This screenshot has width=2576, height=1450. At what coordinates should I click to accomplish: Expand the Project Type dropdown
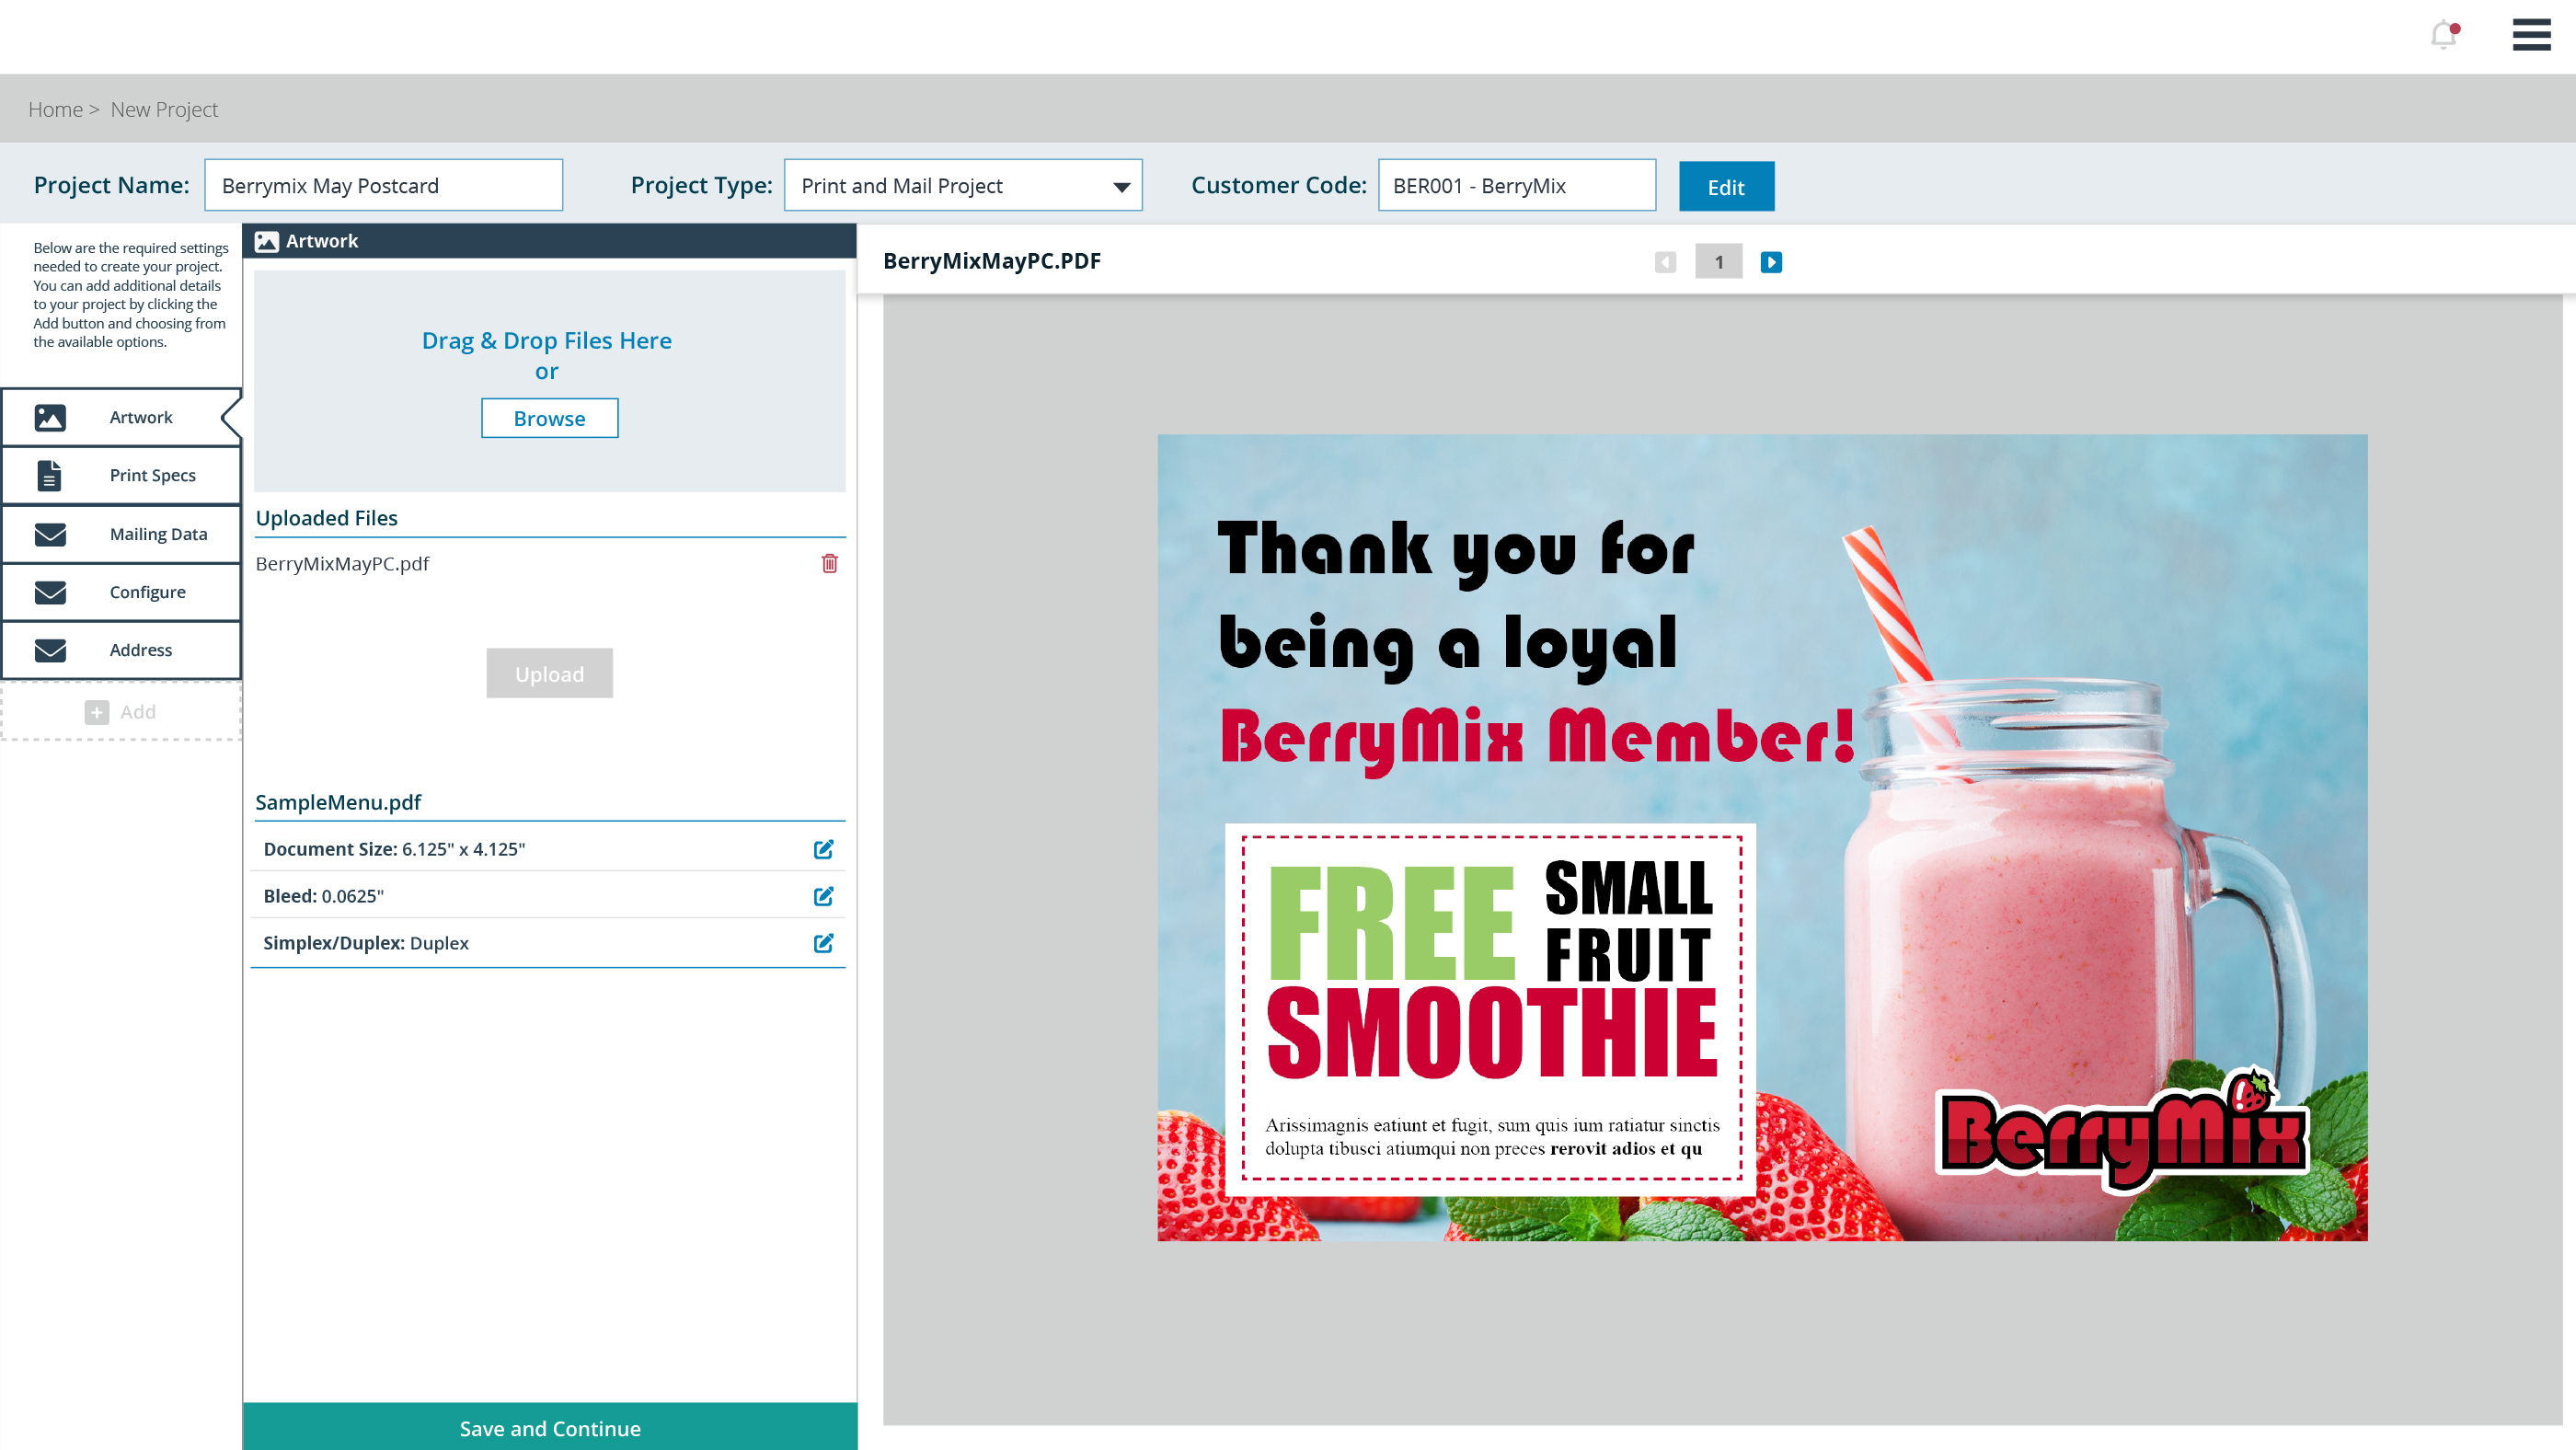pos(1121,186)
